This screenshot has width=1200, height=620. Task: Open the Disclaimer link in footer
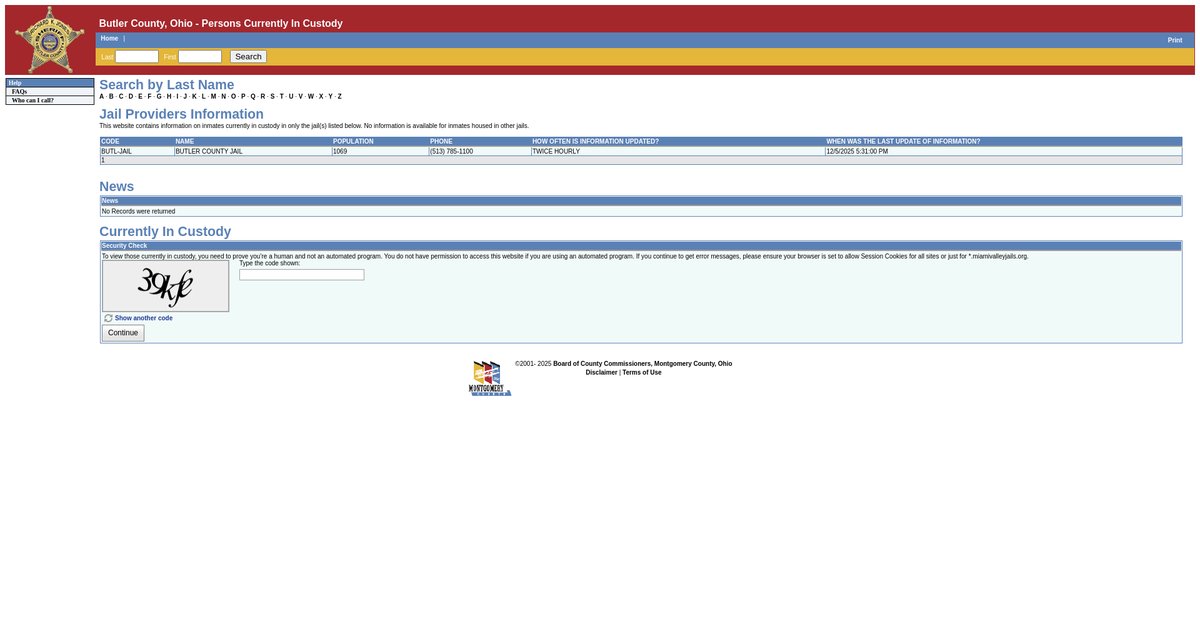point(601,373)
